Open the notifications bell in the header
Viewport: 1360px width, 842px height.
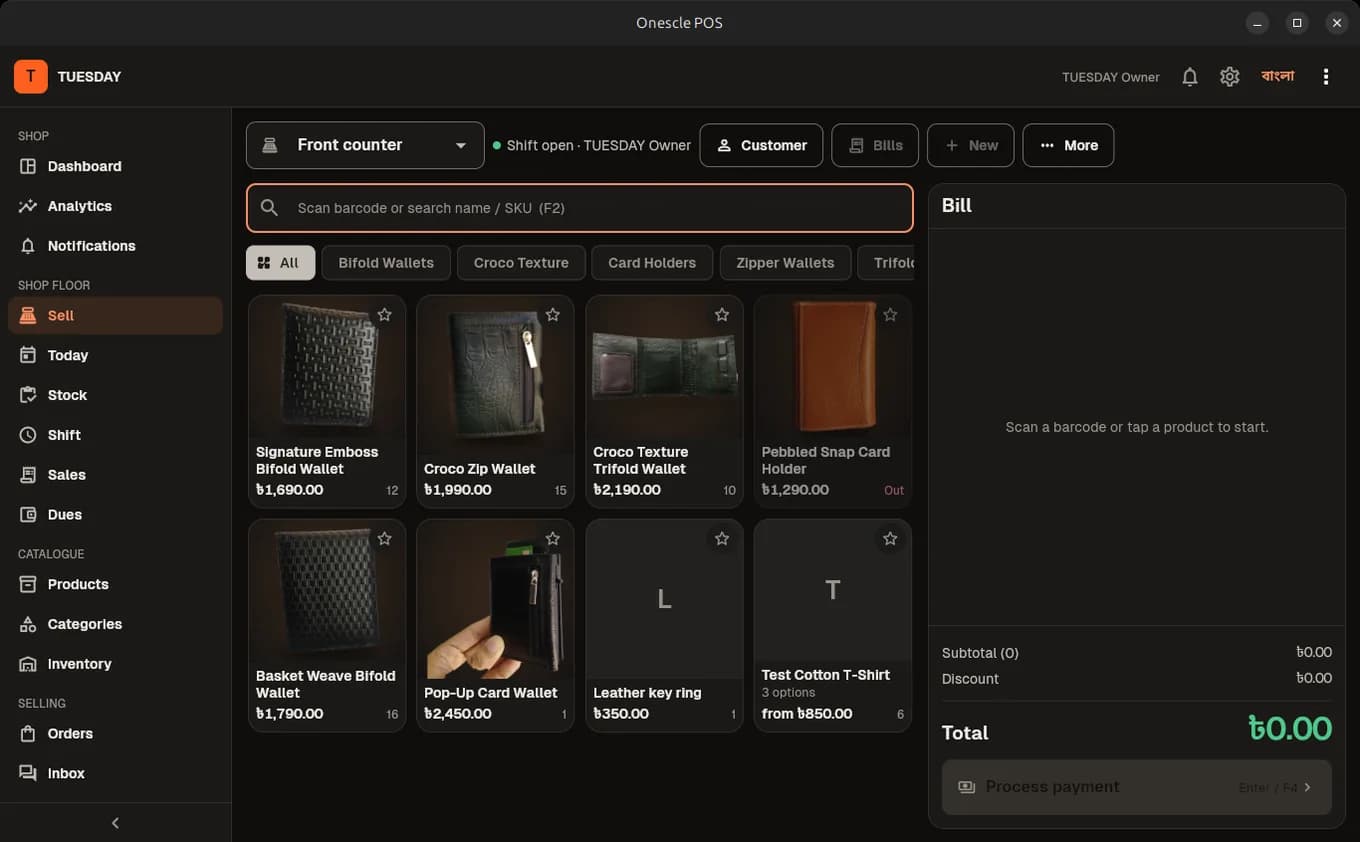[x=1190, y=77]
